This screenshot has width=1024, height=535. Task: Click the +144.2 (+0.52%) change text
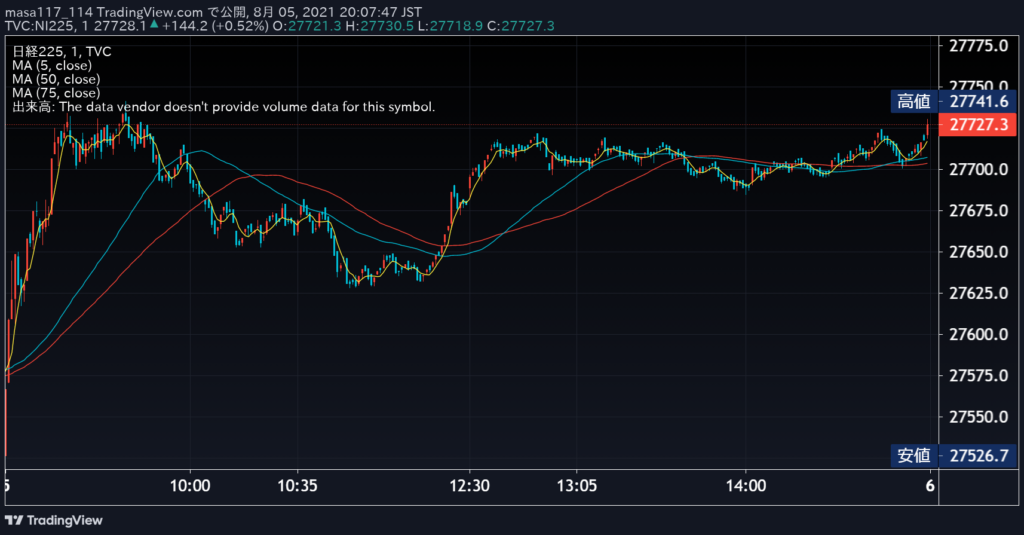[216, 25]
